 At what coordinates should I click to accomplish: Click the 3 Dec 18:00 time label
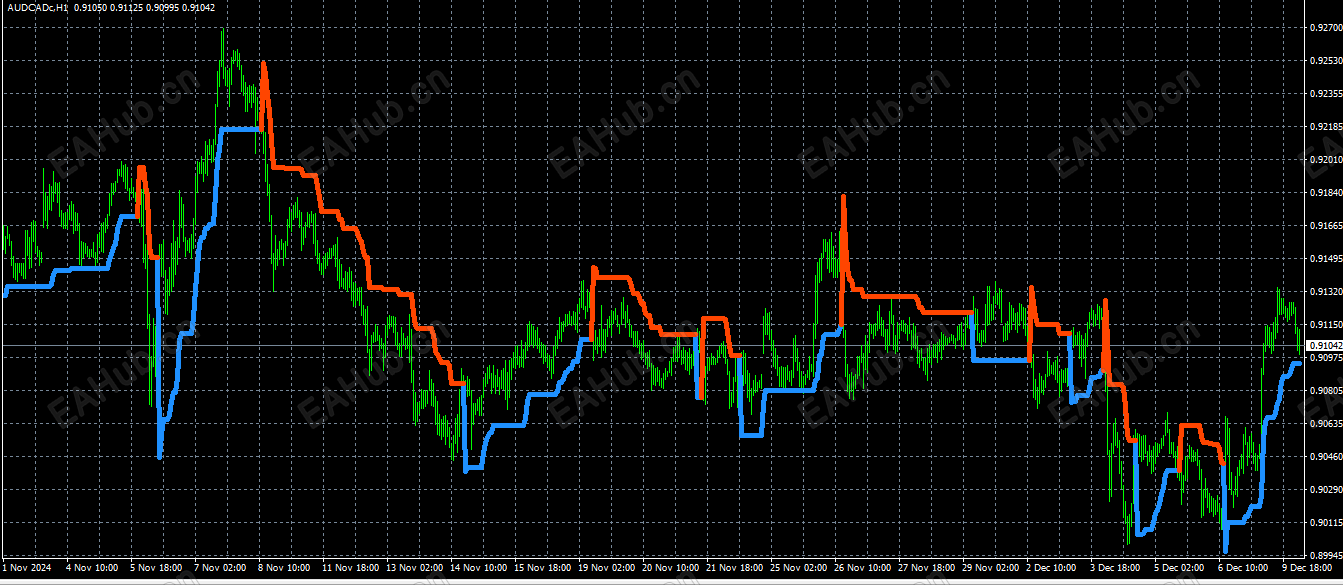click(x=1116, y=567)
